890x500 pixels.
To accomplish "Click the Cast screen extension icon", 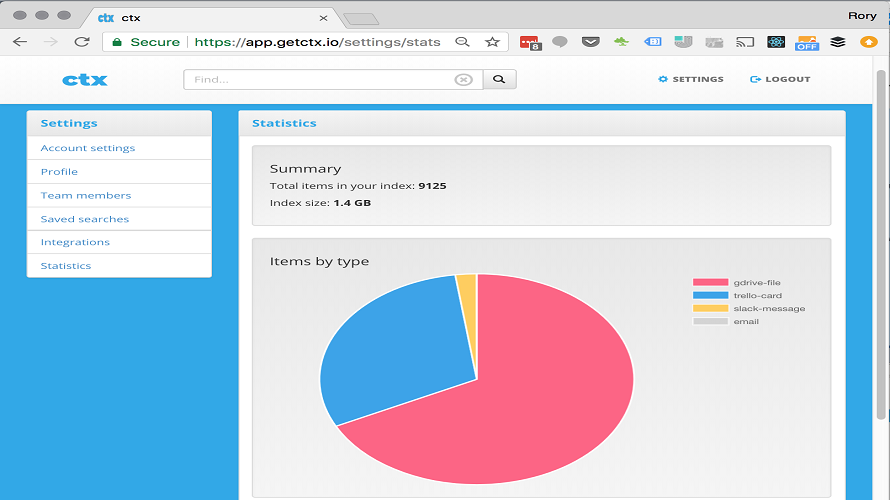I will (745, 42).
